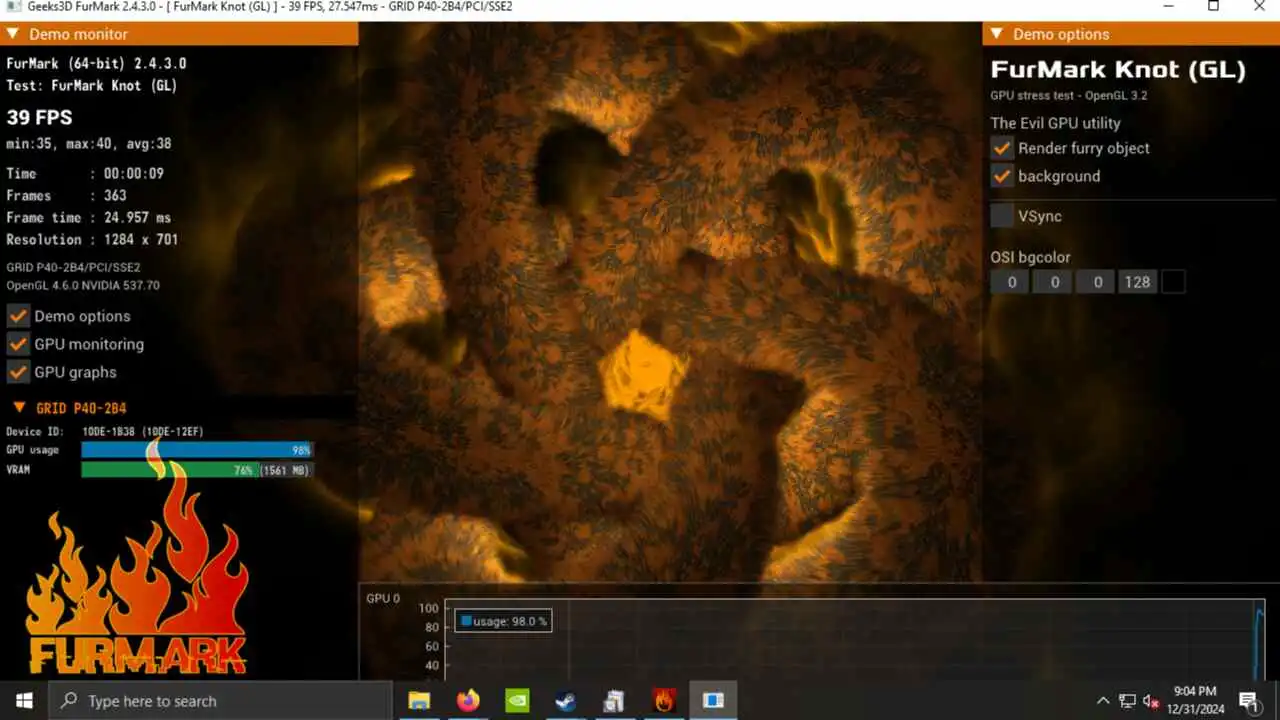This screenshot has height=720, width=1280.
Task: Click the Time 00:00:09 line
Action: pyautogui.click(x=85, y=174)
